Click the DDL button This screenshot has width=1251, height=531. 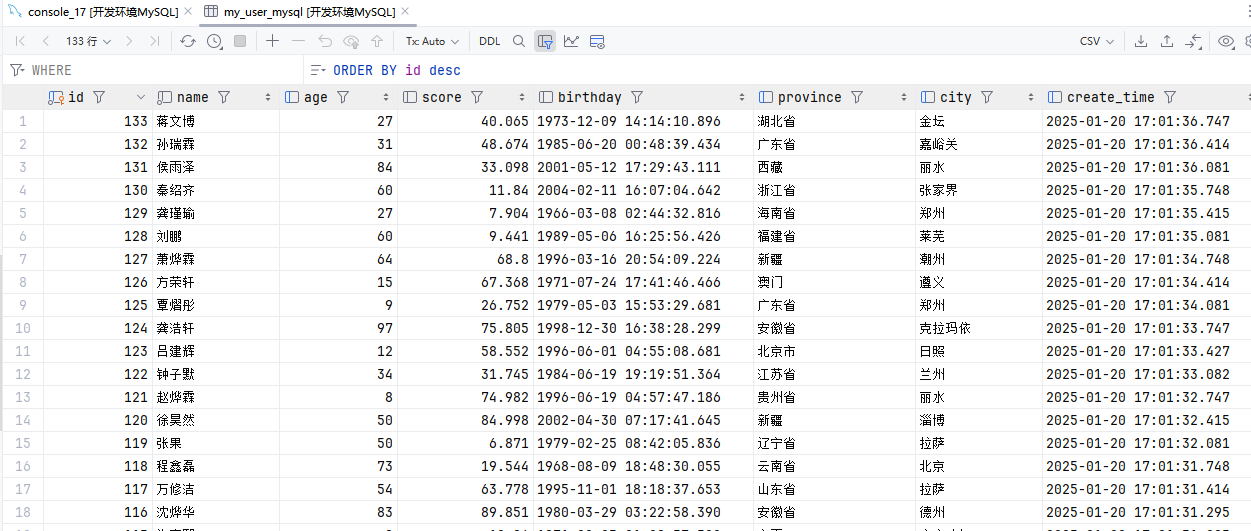tap(489, 41)
